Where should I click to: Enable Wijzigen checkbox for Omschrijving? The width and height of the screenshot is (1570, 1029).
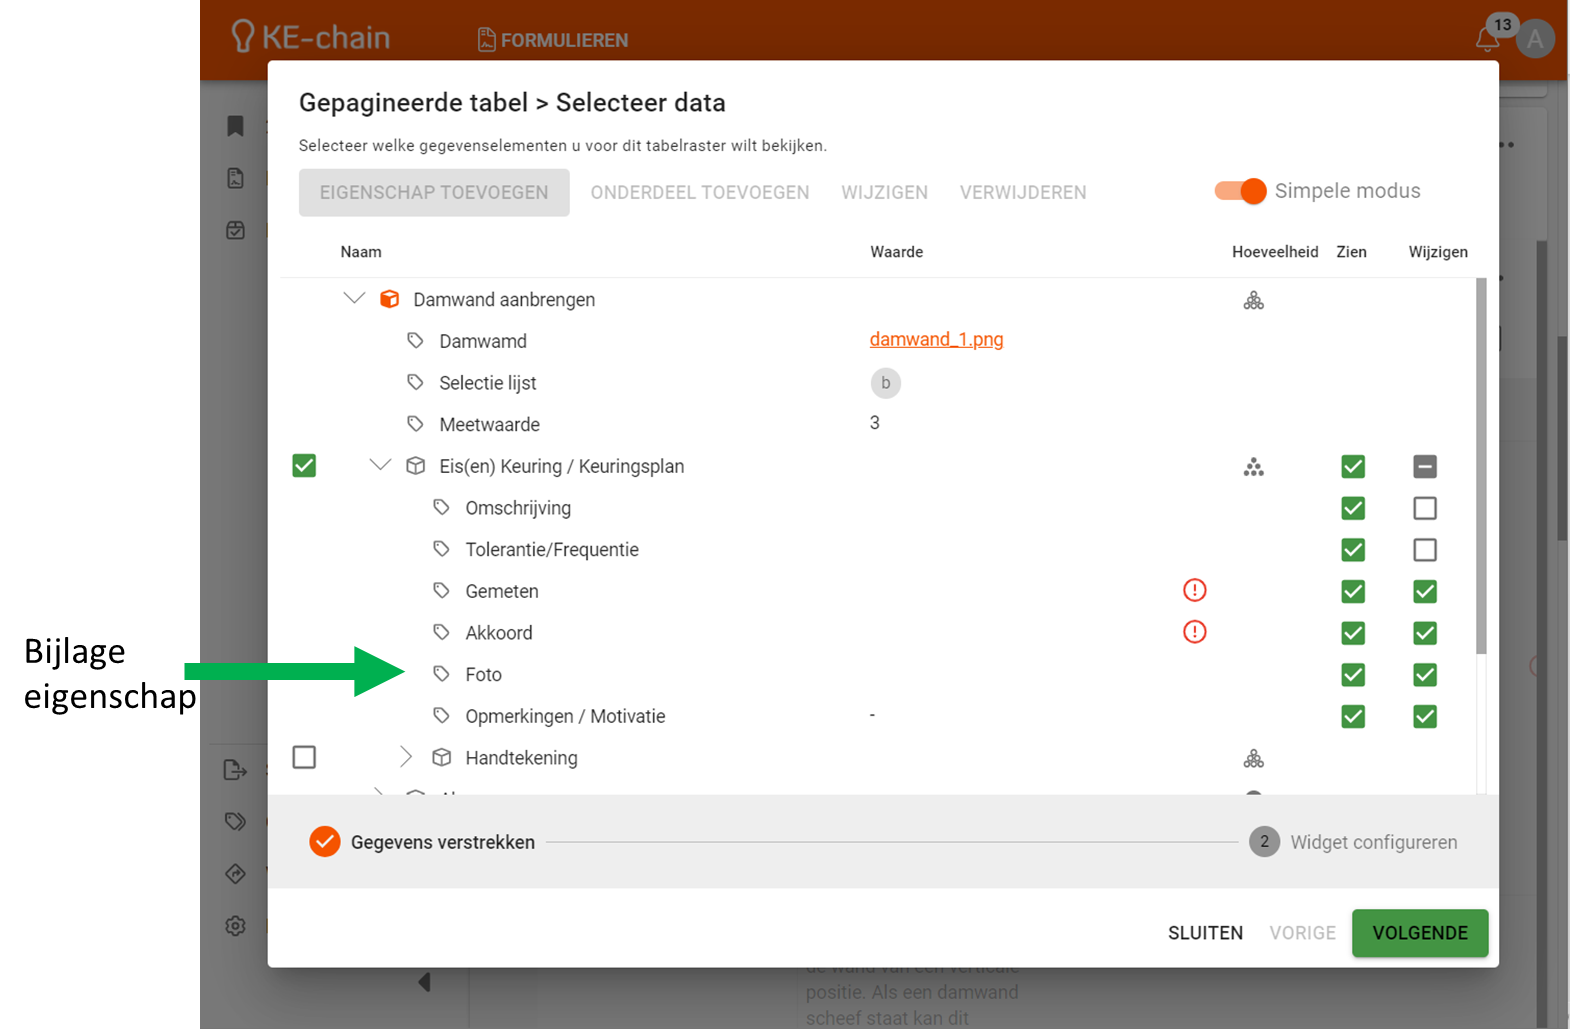[x=1424, y=508]
